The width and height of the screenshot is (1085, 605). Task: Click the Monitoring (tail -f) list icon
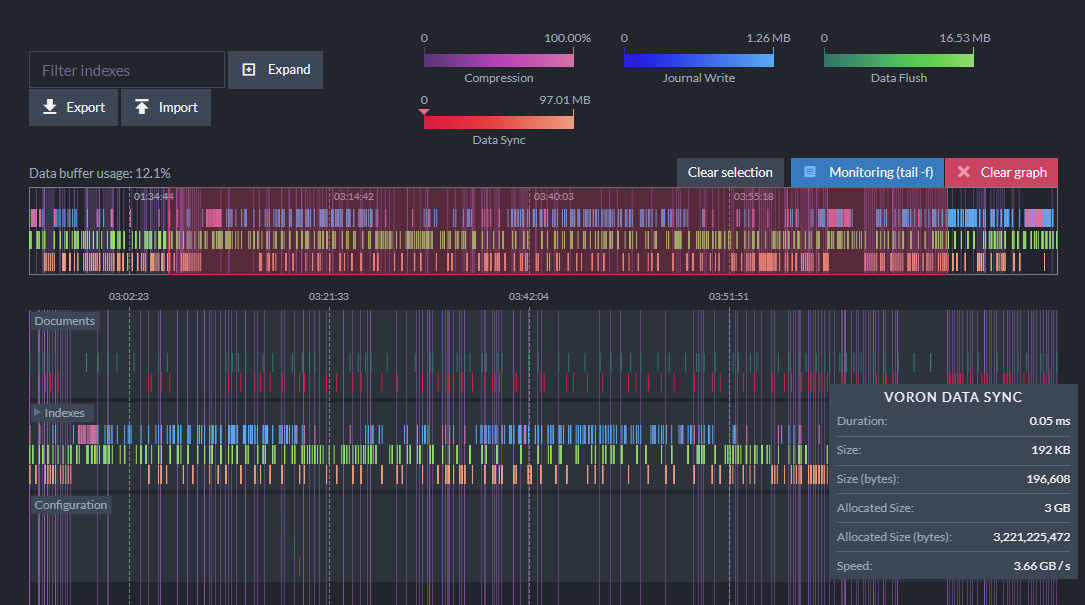point(810,172)
